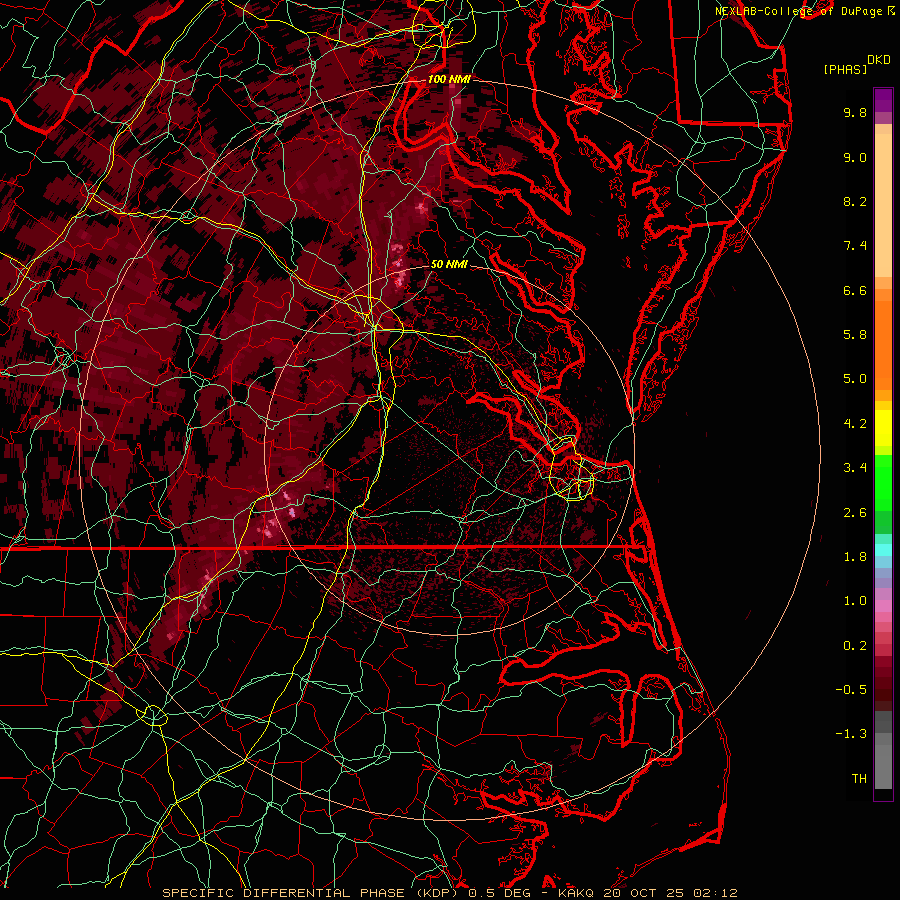900x900 pixels.
Task: Pick the light peach band of the color scale
Action: [x=883, y=205]
